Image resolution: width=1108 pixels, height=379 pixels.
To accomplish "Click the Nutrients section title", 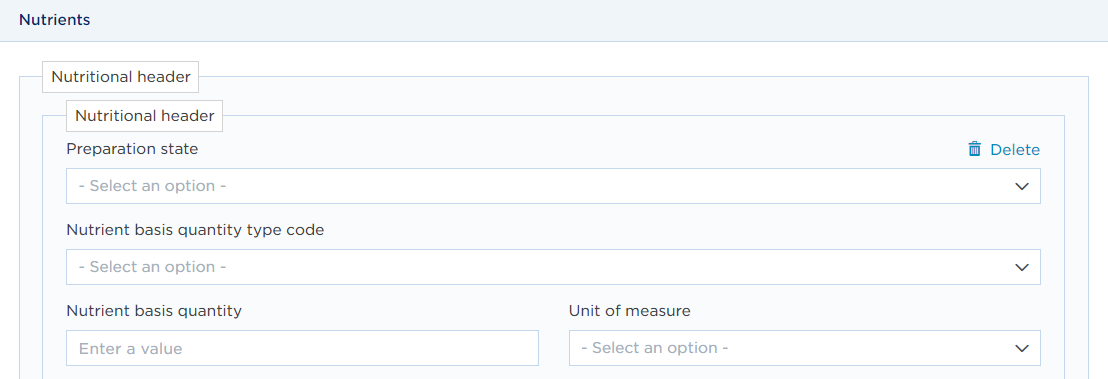I will click(54, 20).
